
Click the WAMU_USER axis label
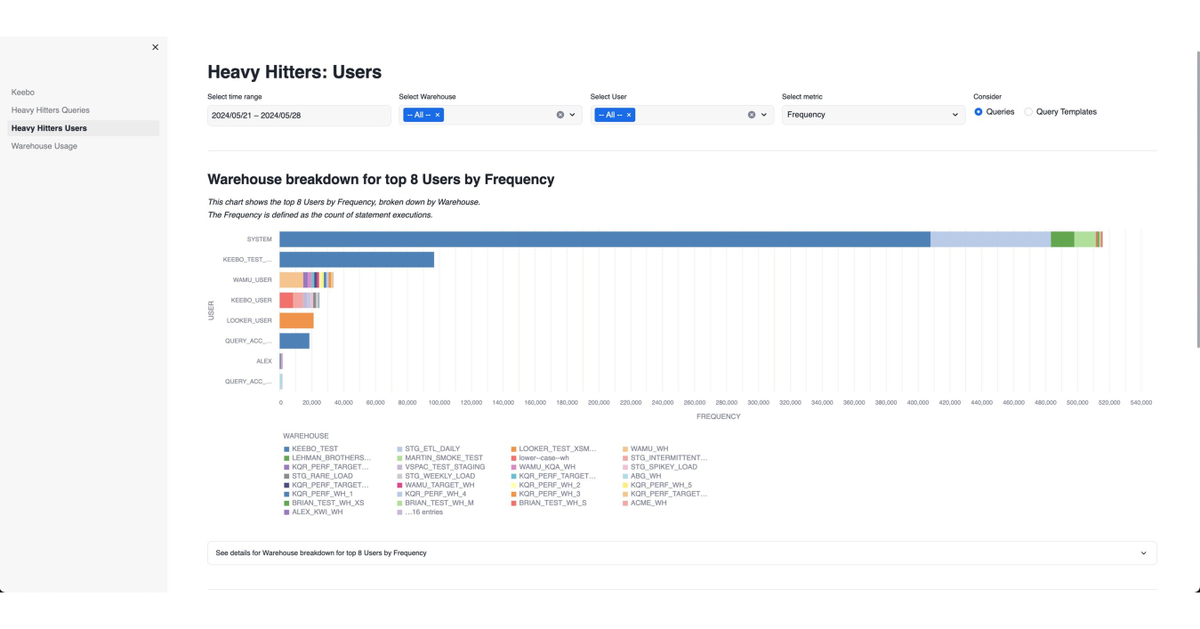(x=252, y=280)
